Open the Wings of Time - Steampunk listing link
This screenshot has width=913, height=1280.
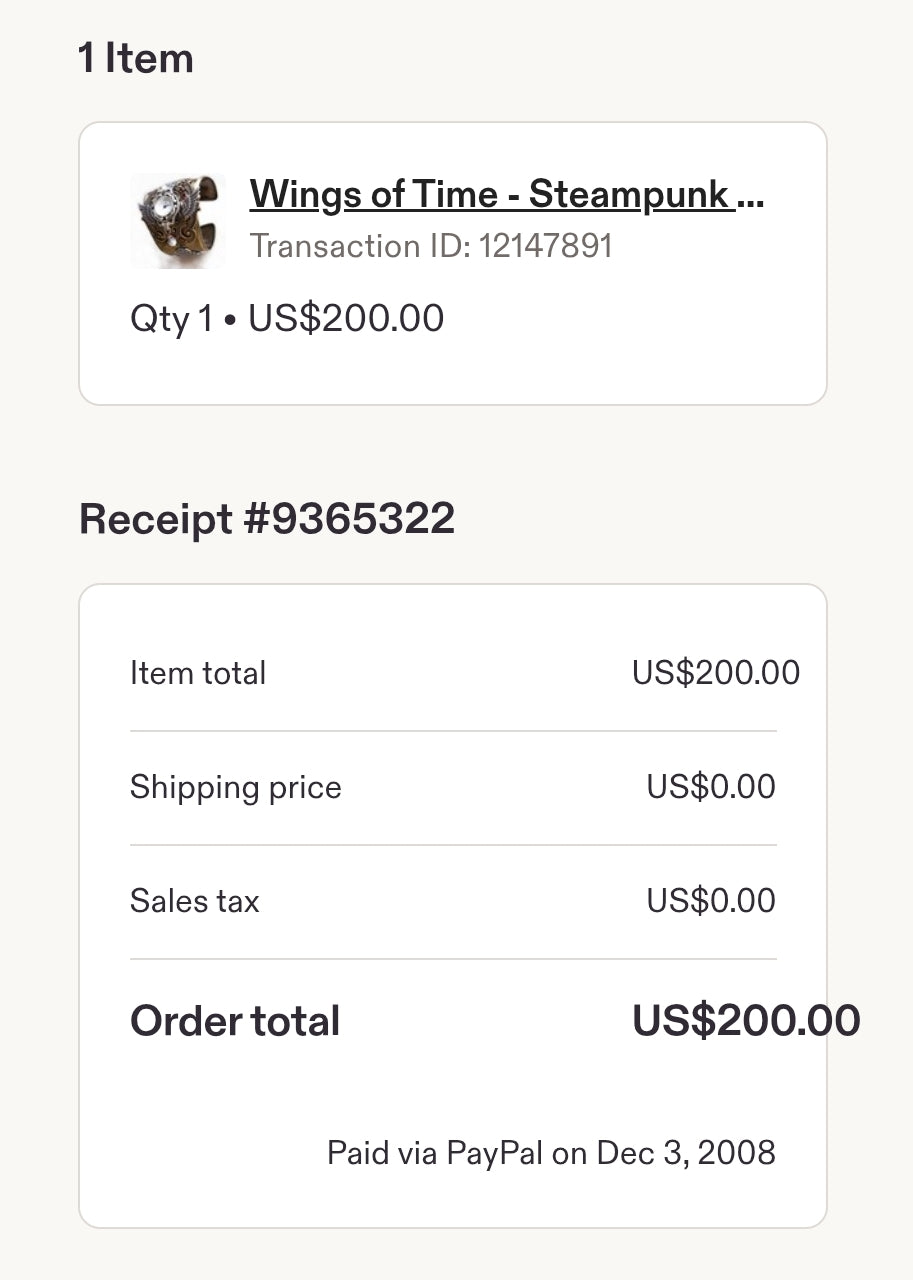(490, 194)
